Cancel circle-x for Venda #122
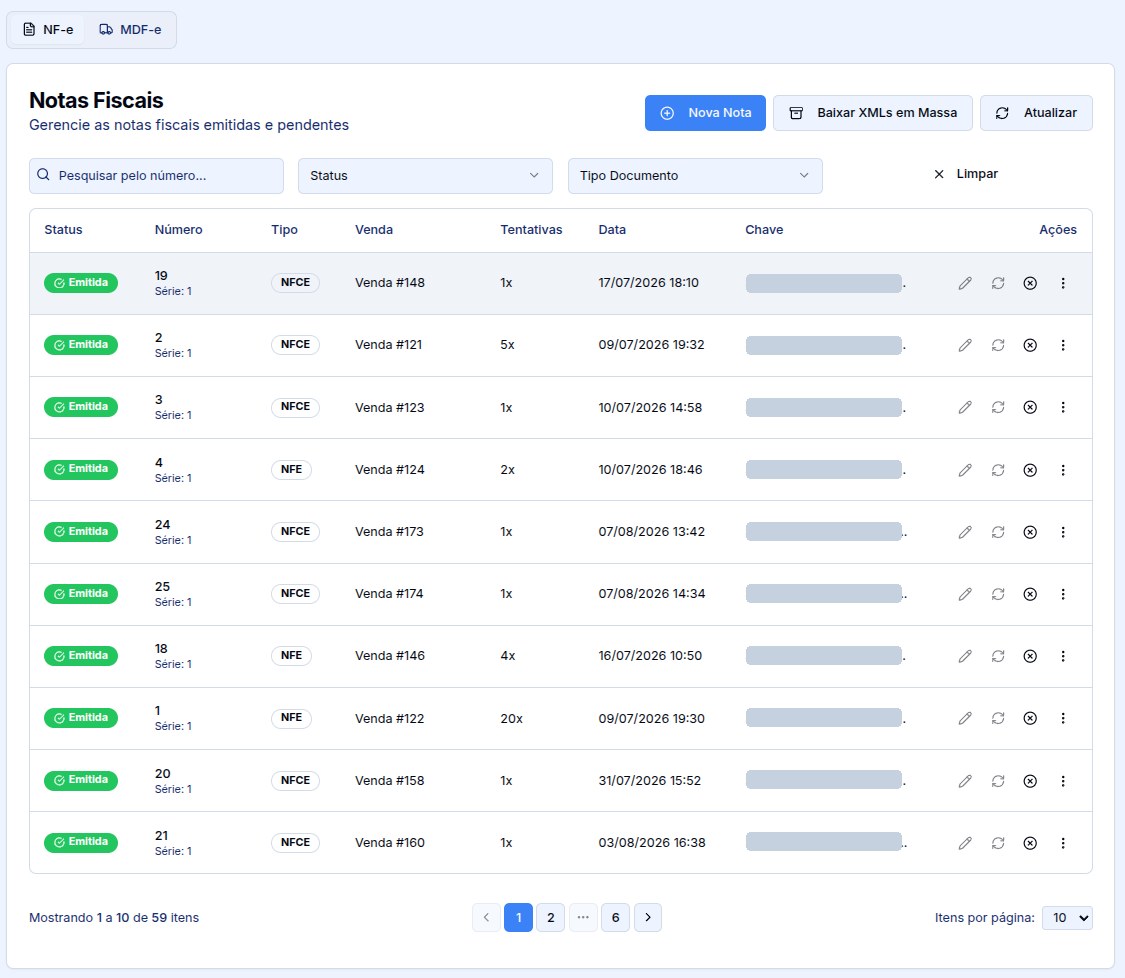This screenshot has height=978, width=1125. tap(1030, 718)
